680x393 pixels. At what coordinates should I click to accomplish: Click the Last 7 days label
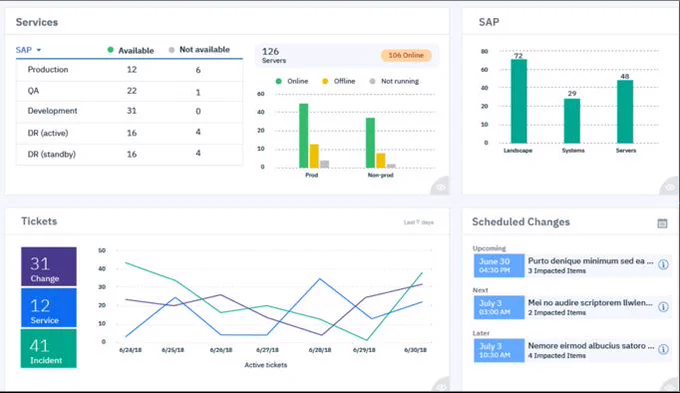(x=418, y=222)
